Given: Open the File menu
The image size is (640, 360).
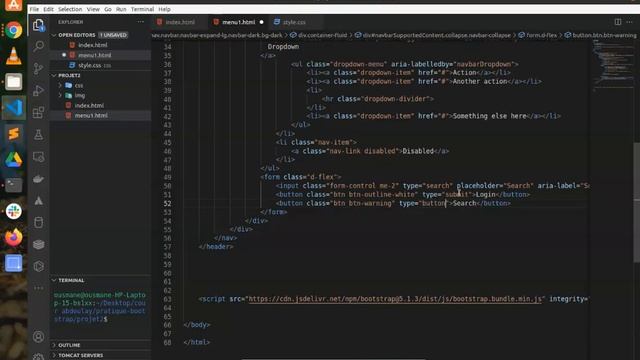Looking at the screenshot, I should click(x=34, y=9).
